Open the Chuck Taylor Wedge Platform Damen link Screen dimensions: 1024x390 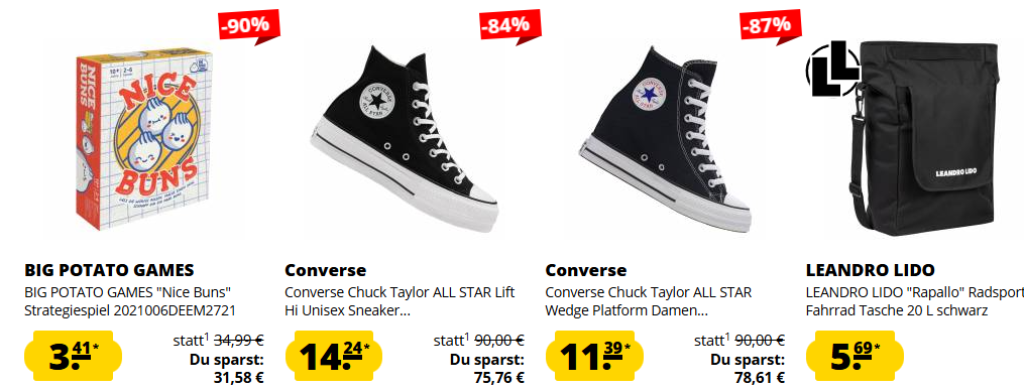click(648, 301)
